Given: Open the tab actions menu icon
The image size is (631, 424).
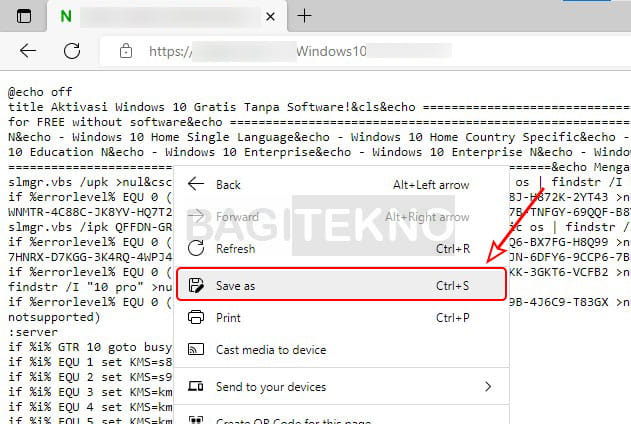Looking at the screenshot, I should click(24, 16).
